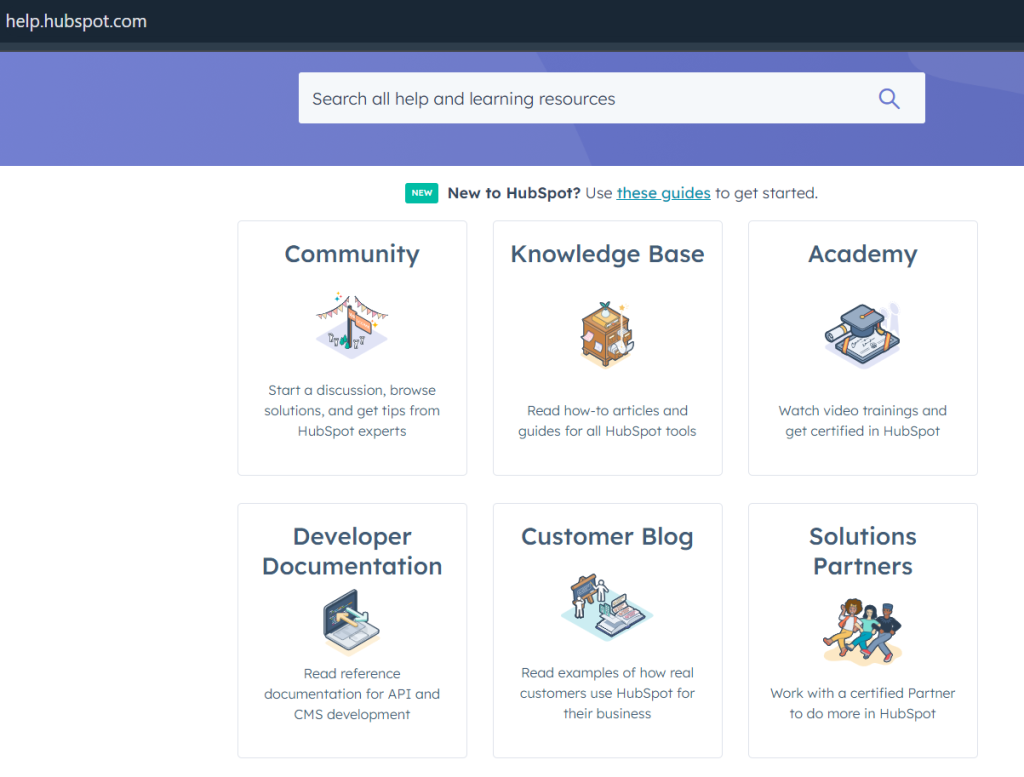Open the Community heading
This screenshot has height=777, width=1024.
[352, 254]
